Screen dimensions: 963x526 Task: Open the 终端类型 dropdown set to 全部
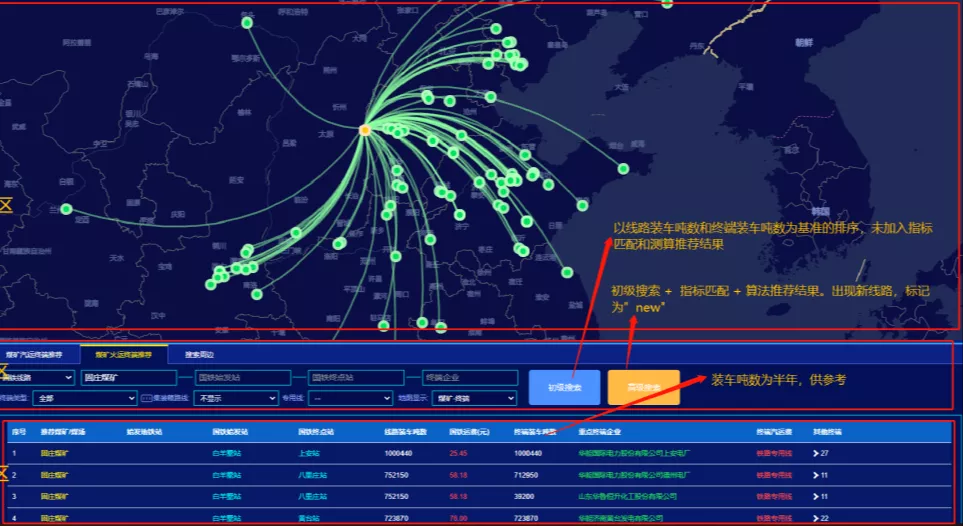tap(85, 398)
